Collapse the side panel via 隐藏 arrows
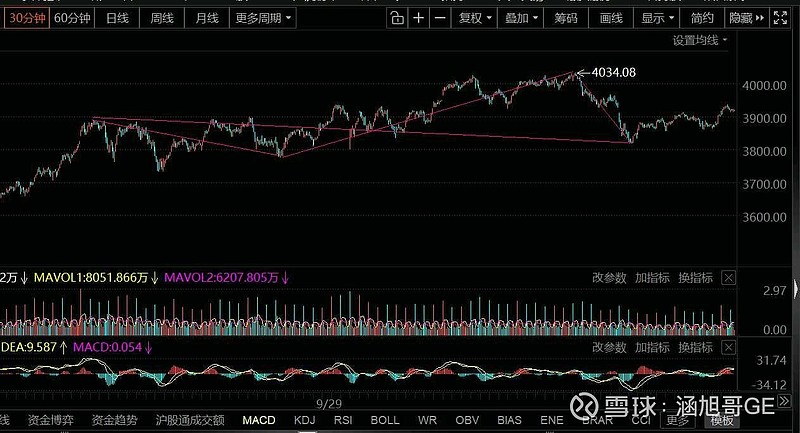 point(748,18)
